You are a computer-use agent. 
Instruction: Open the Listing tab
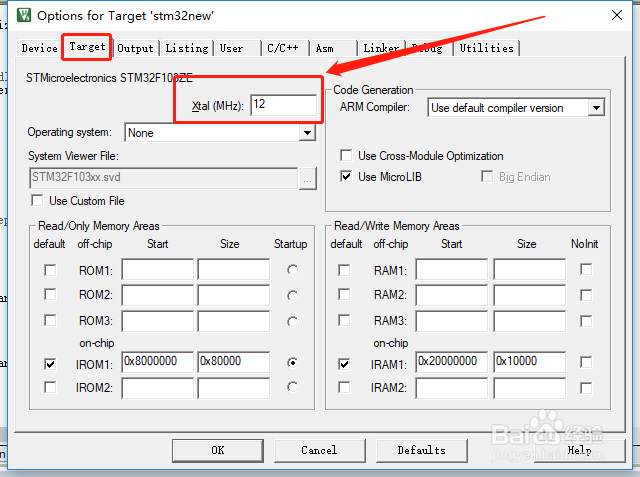(187, 48)
